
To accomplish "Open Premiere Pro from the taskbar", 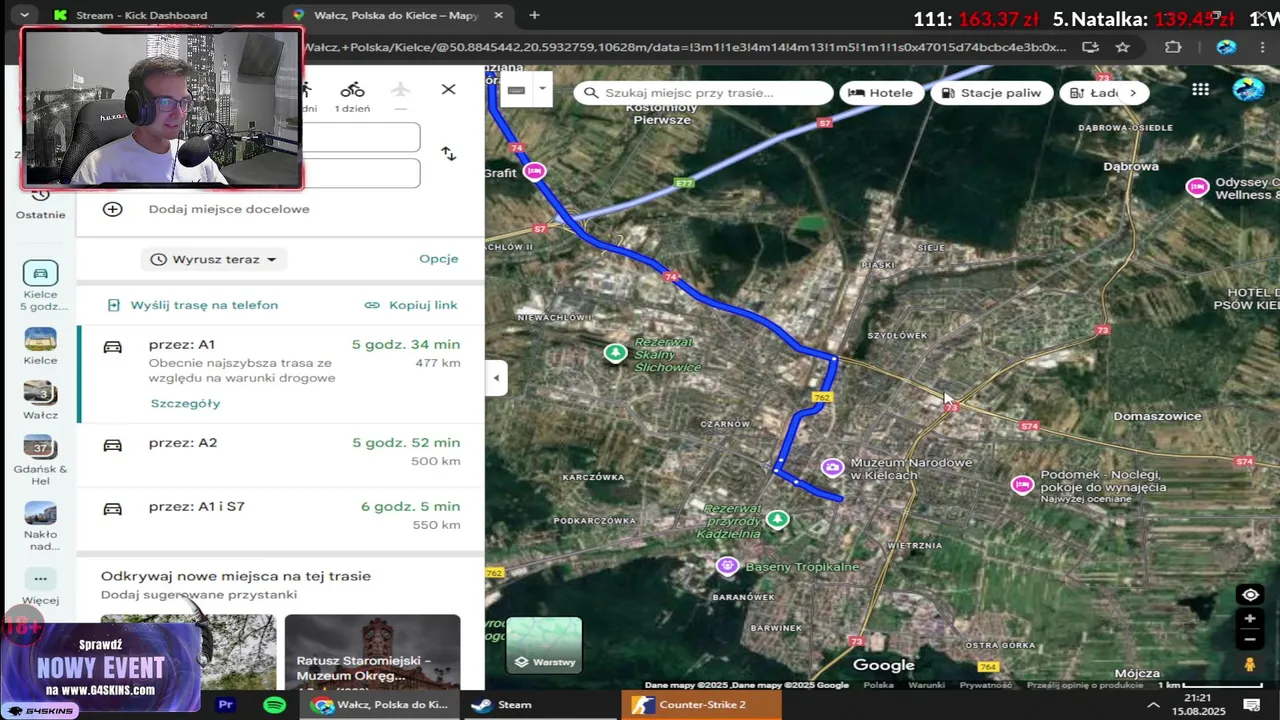I will coord(226,705).
